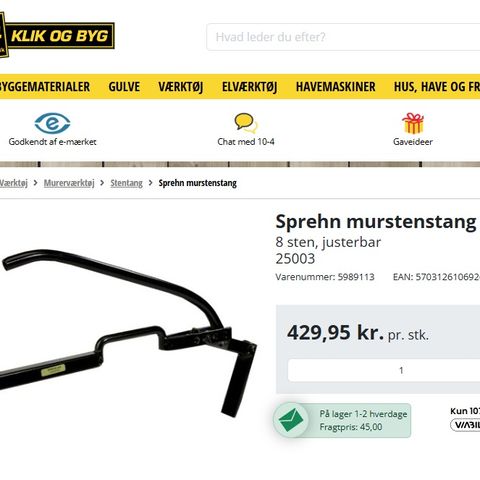480x480 pixels.
Task: Click 'Chat med 10-4' link text
Action: 246,142
